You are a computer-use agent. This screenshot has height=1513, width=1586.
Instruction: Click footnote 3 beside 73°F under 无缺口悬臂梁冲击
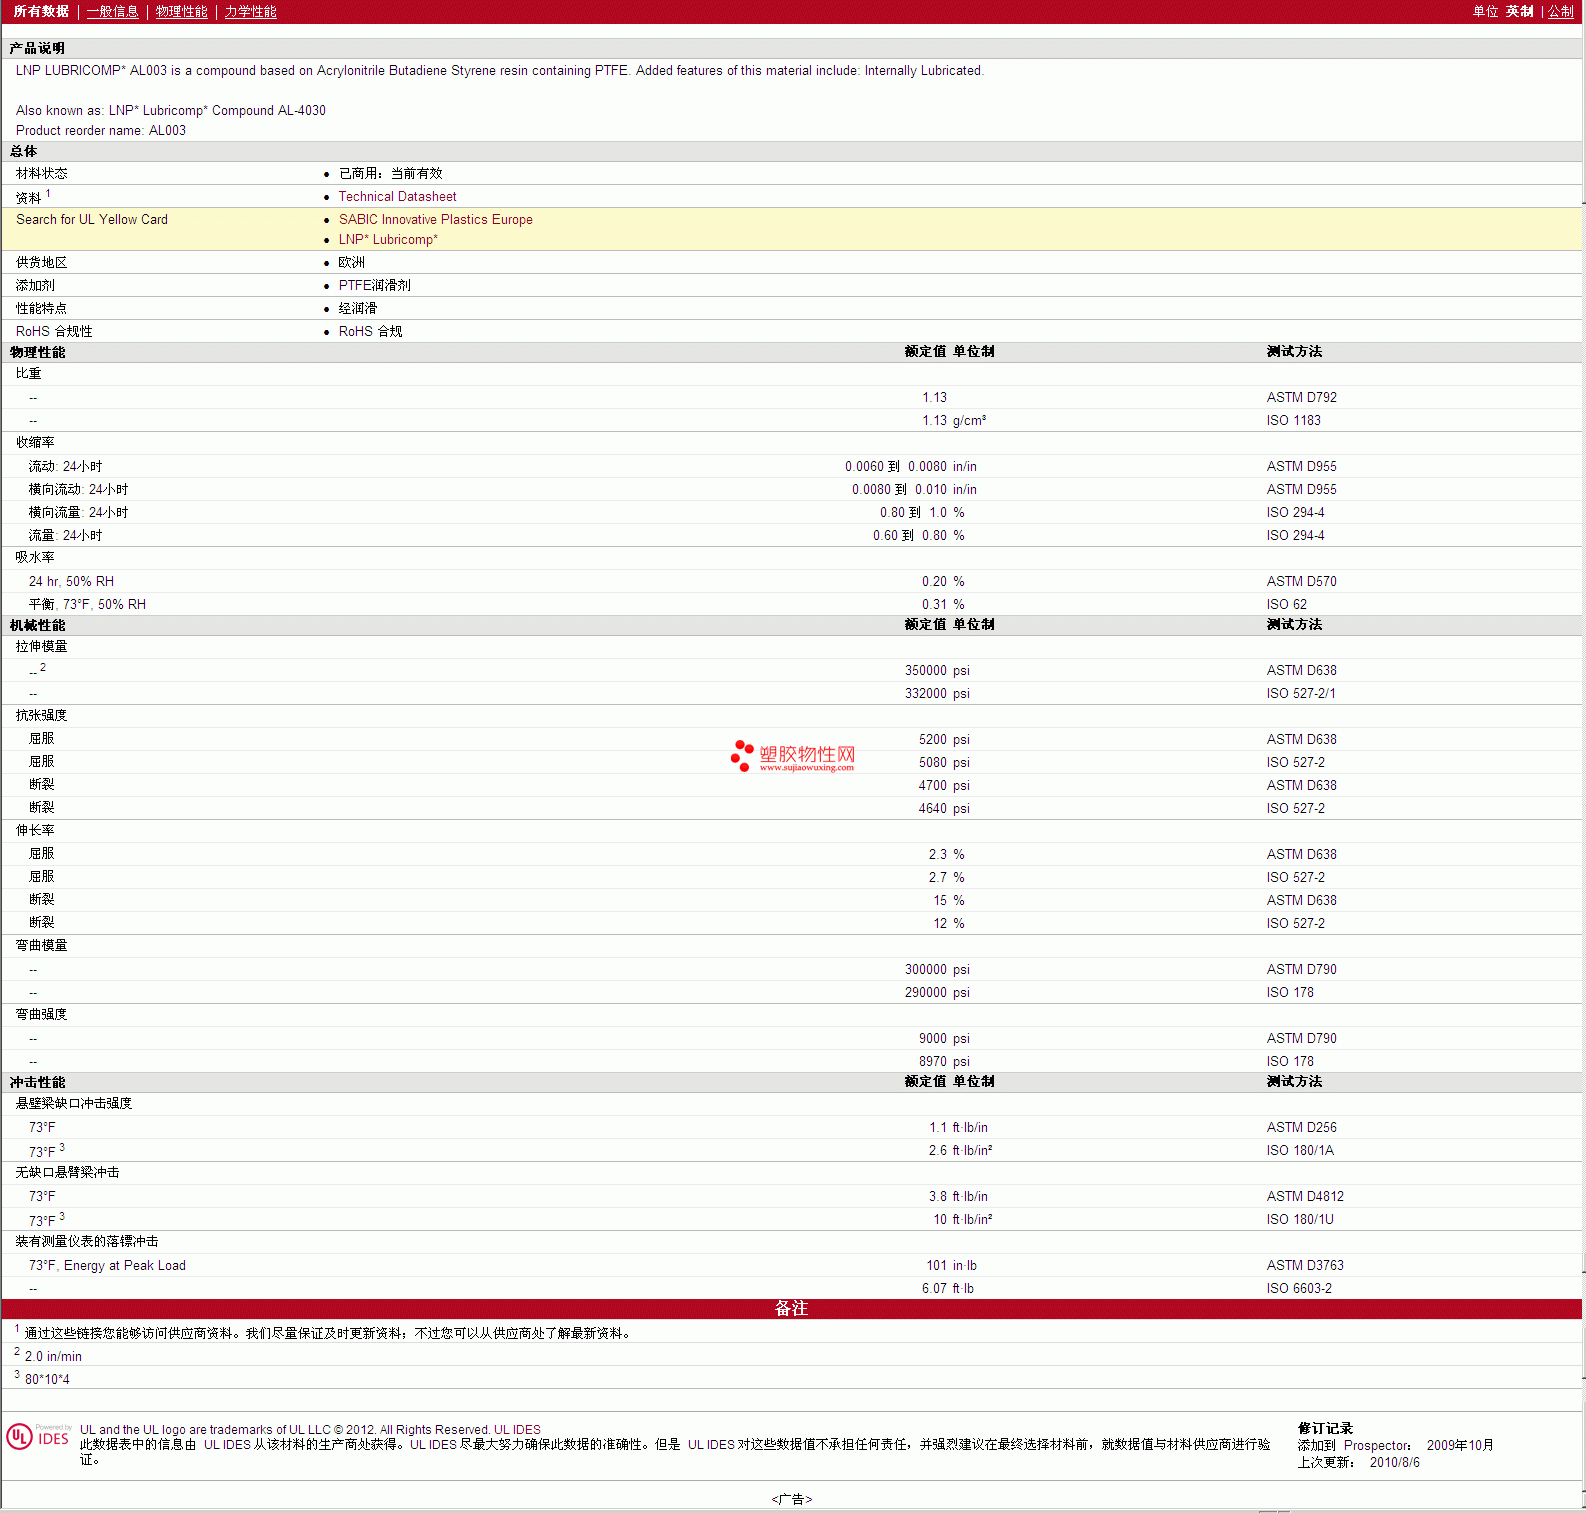62,1216
